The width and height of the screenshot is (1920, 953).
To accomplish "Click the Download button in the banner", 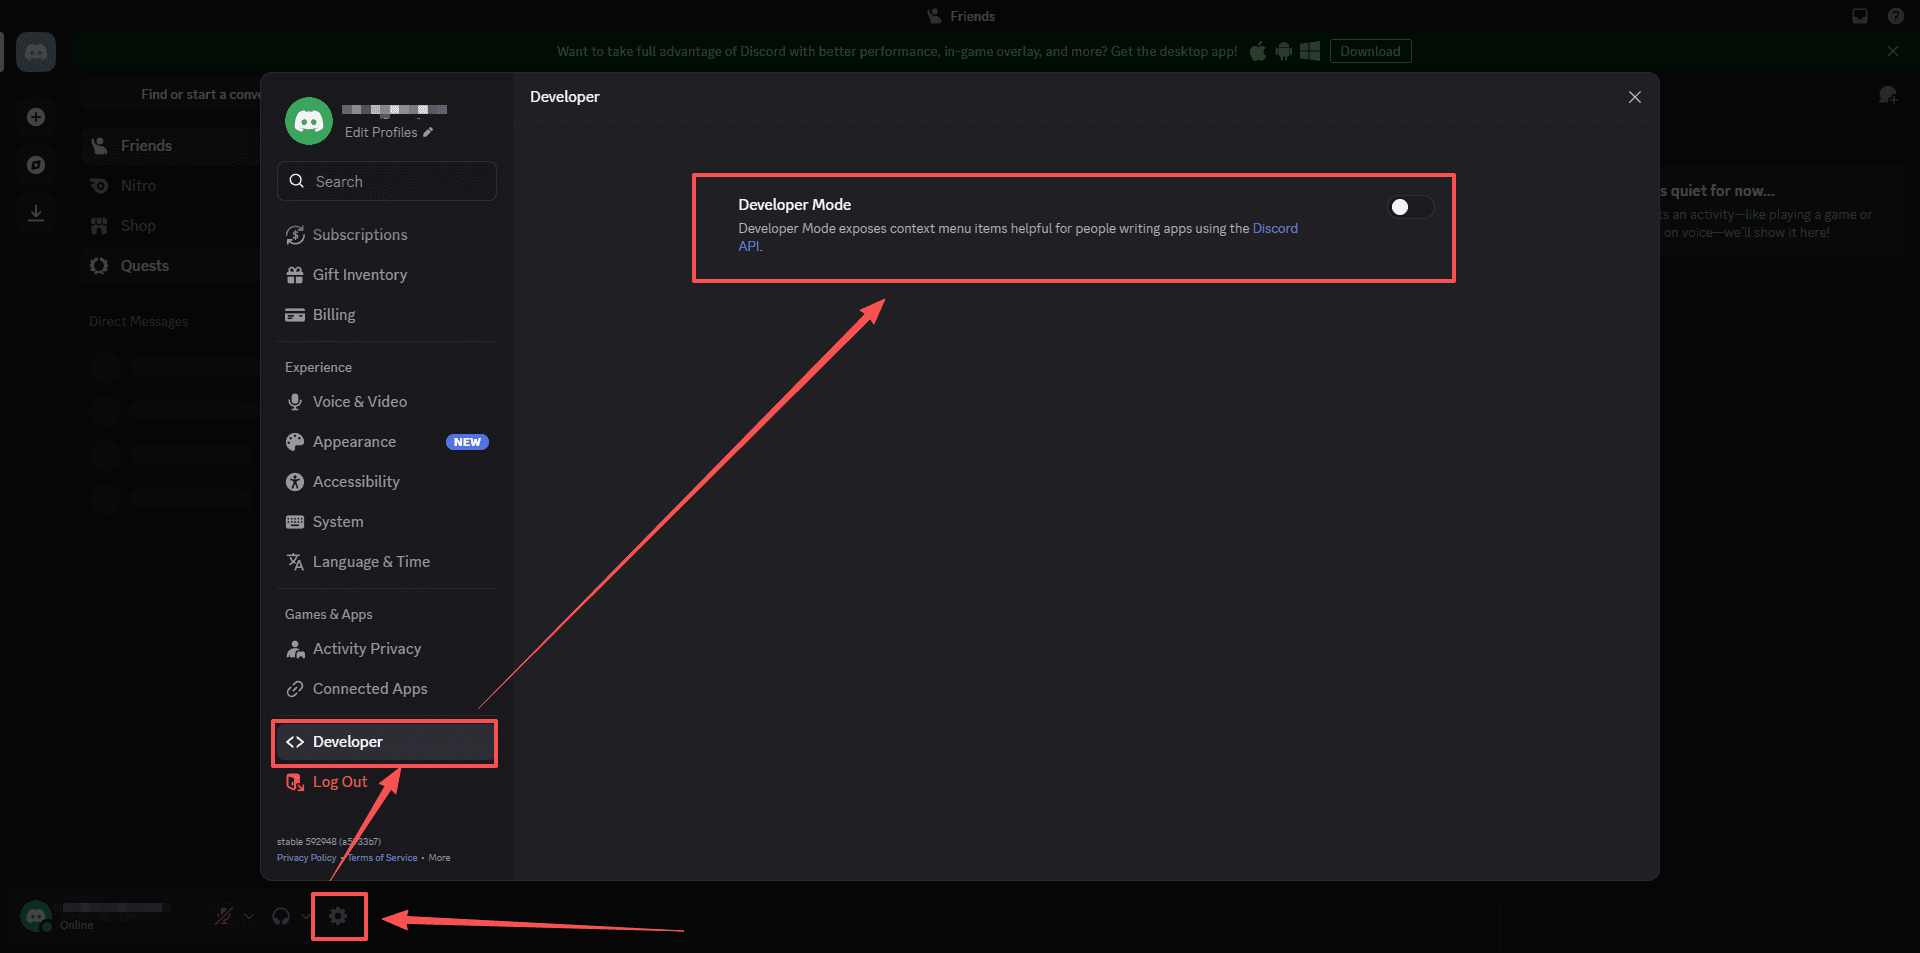I will [1370, 51].
